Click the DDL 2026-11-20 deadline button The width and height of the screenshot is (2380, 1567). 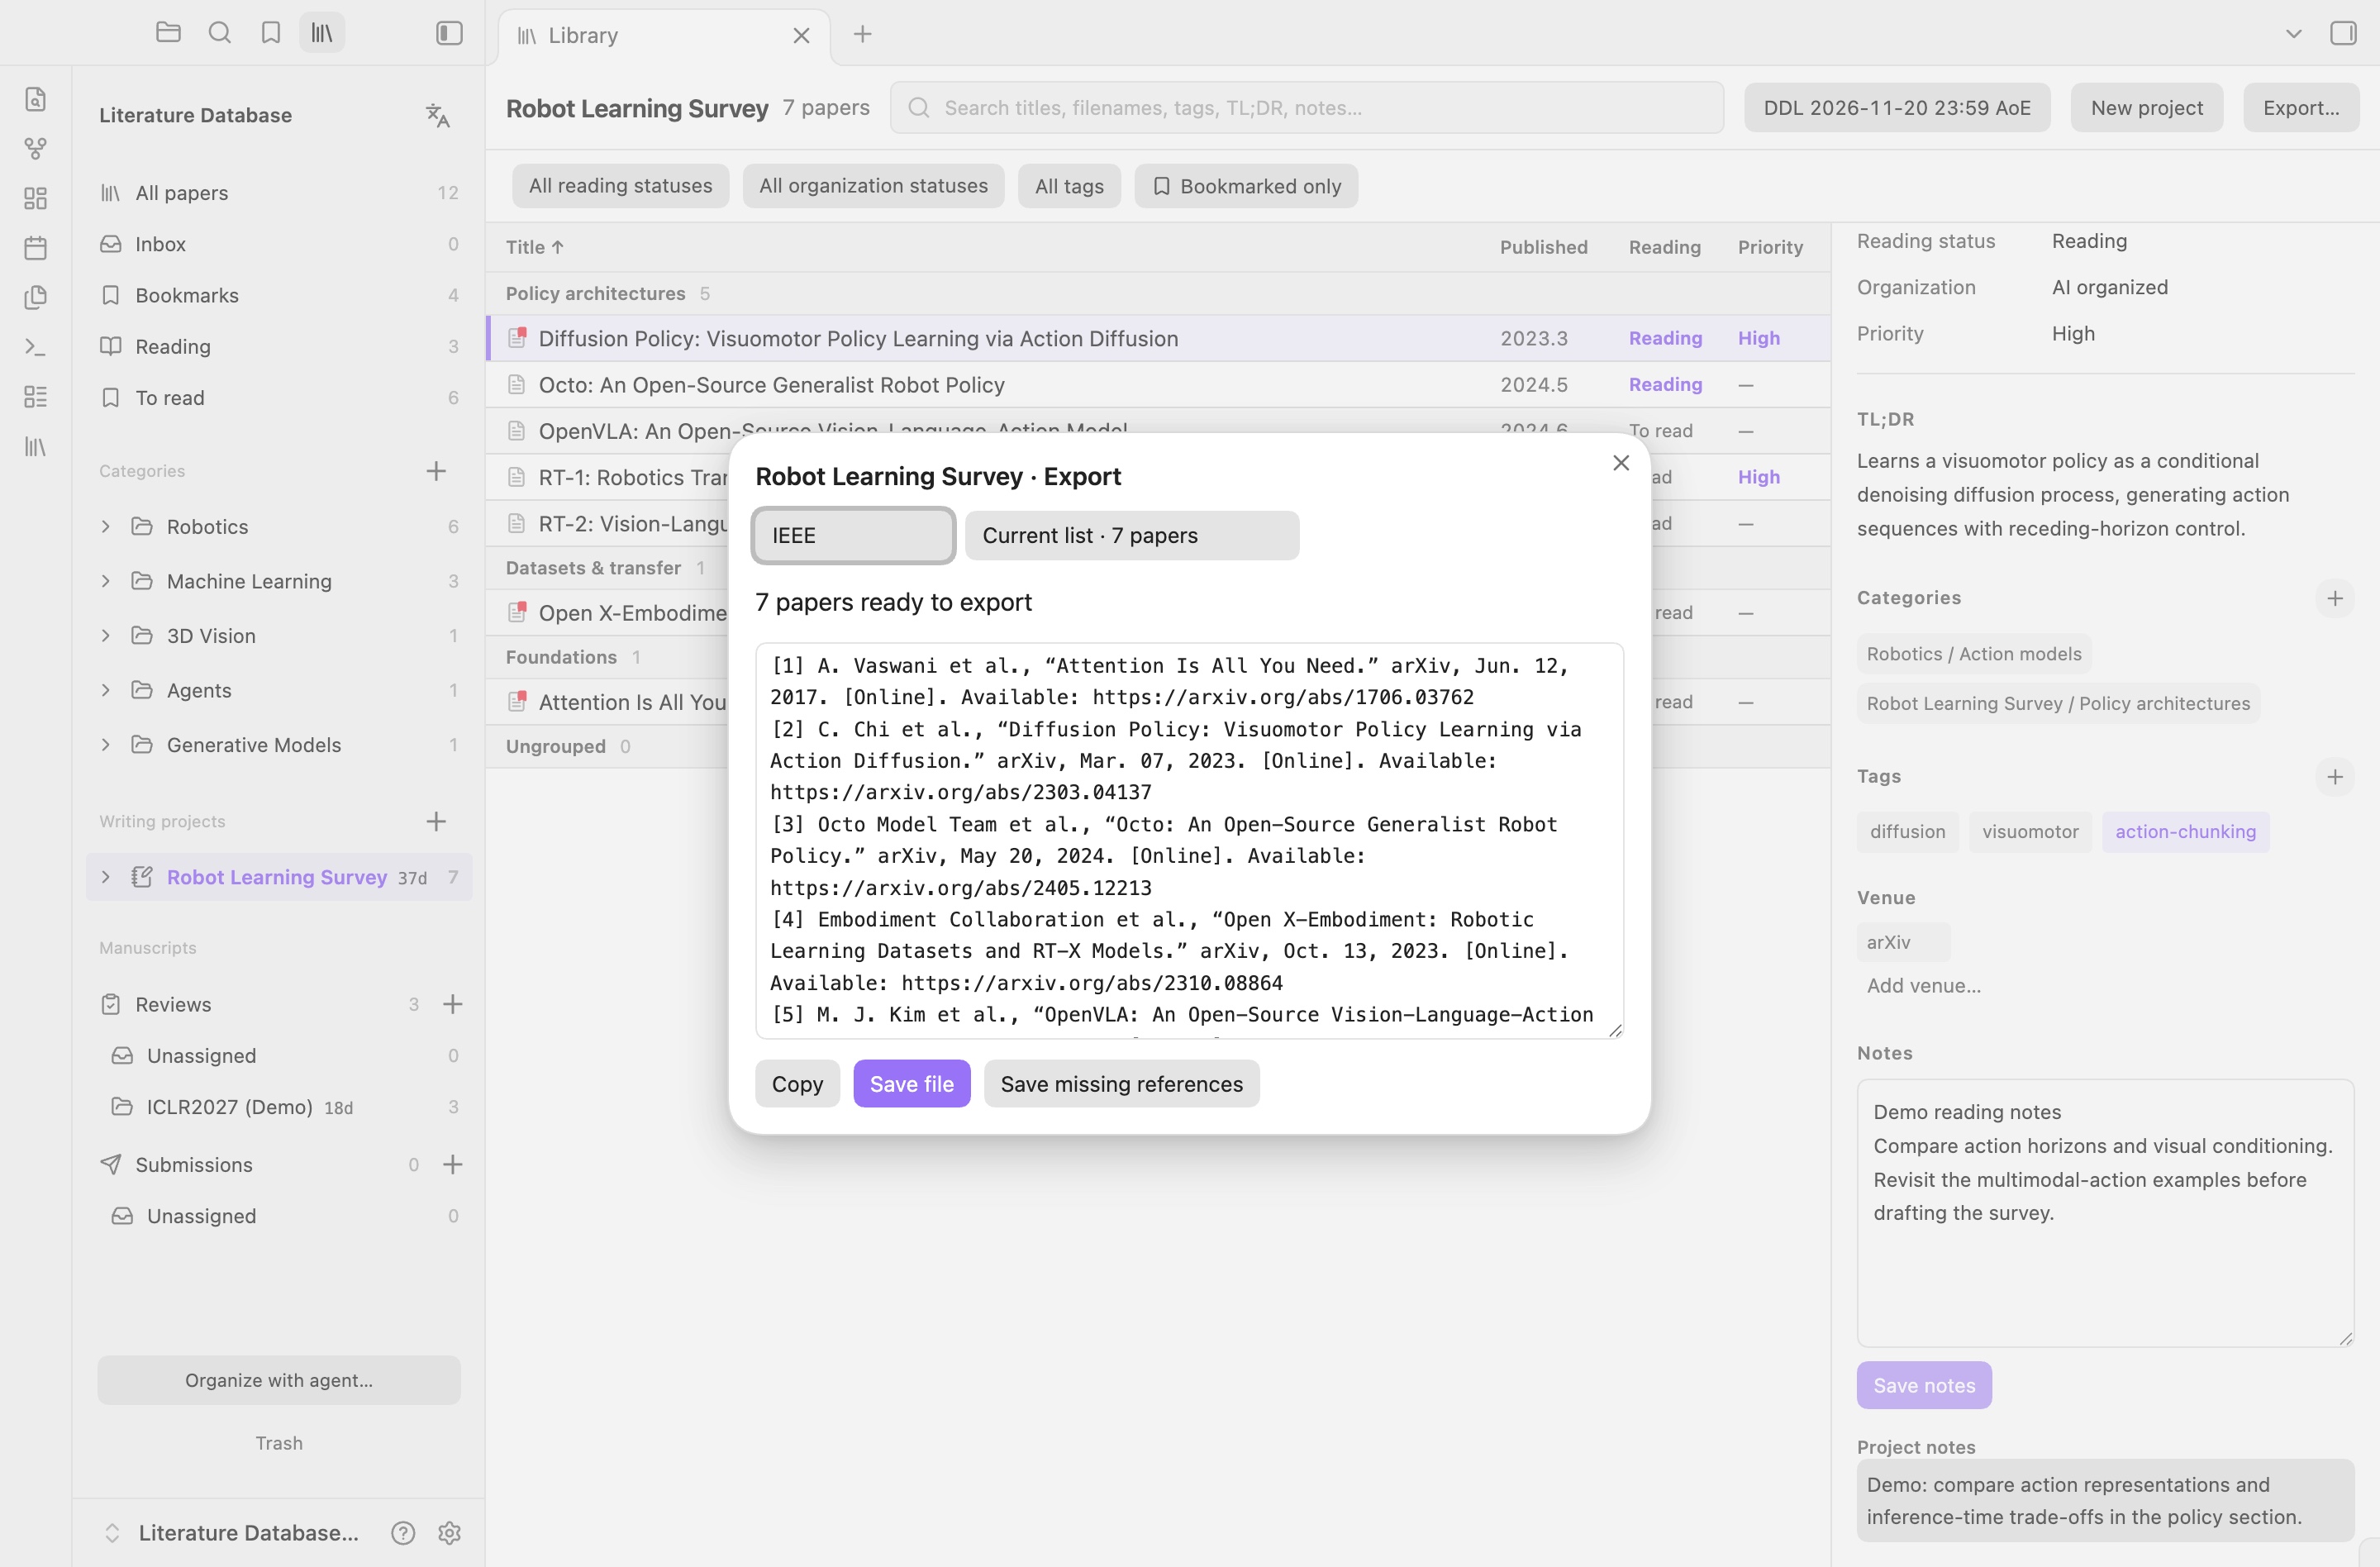click(1897, 108)
